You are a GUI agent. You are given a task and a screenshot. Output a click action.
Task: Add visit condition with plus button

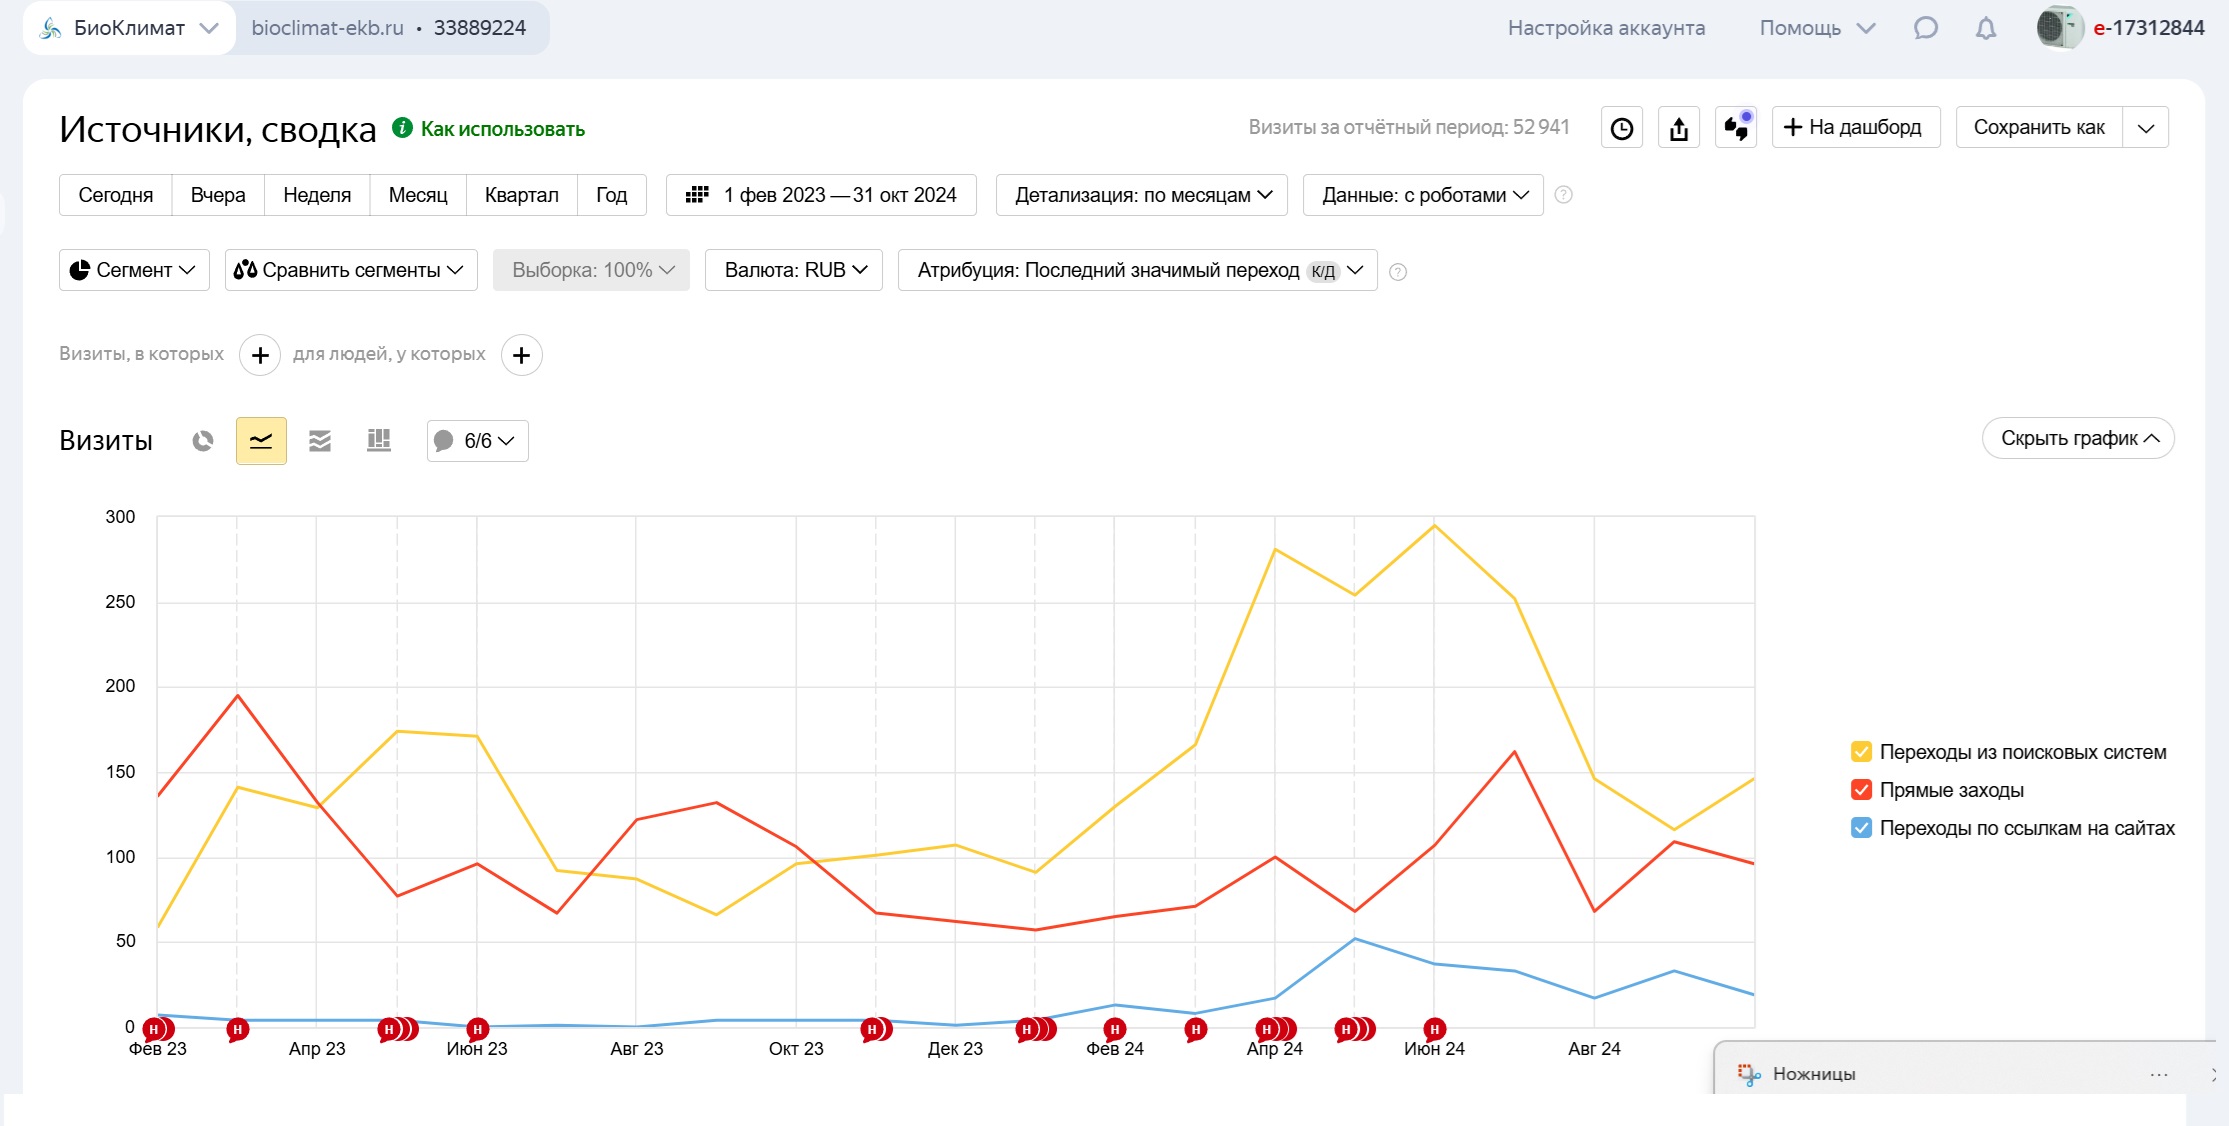(260, 355)
